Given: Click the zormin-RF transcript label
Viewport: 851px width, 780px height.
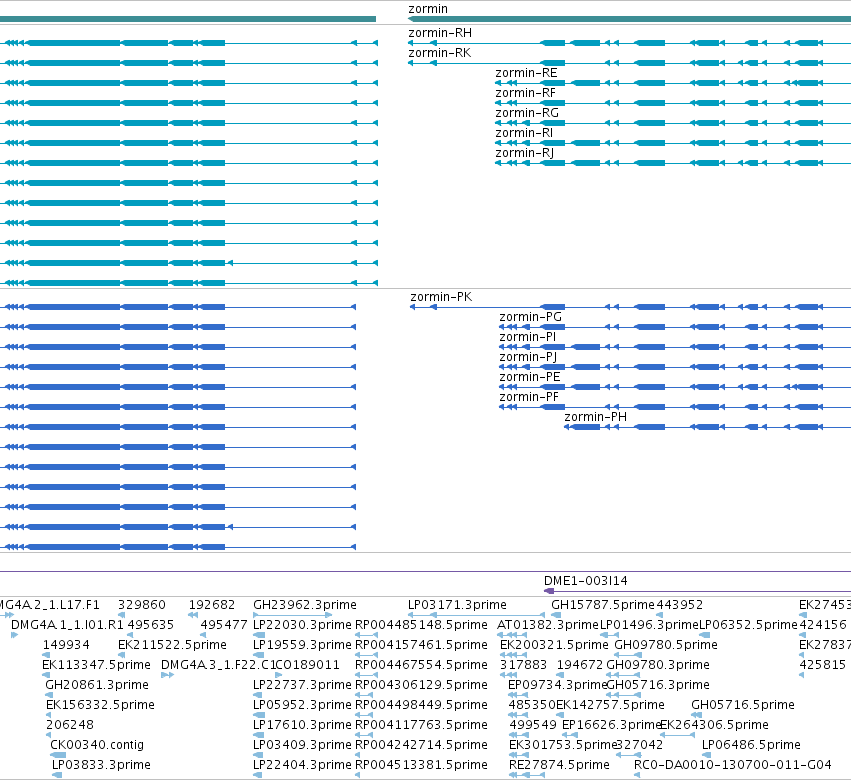Looking at the screenshot, I should pyautogui.click(x=525, y=93).
